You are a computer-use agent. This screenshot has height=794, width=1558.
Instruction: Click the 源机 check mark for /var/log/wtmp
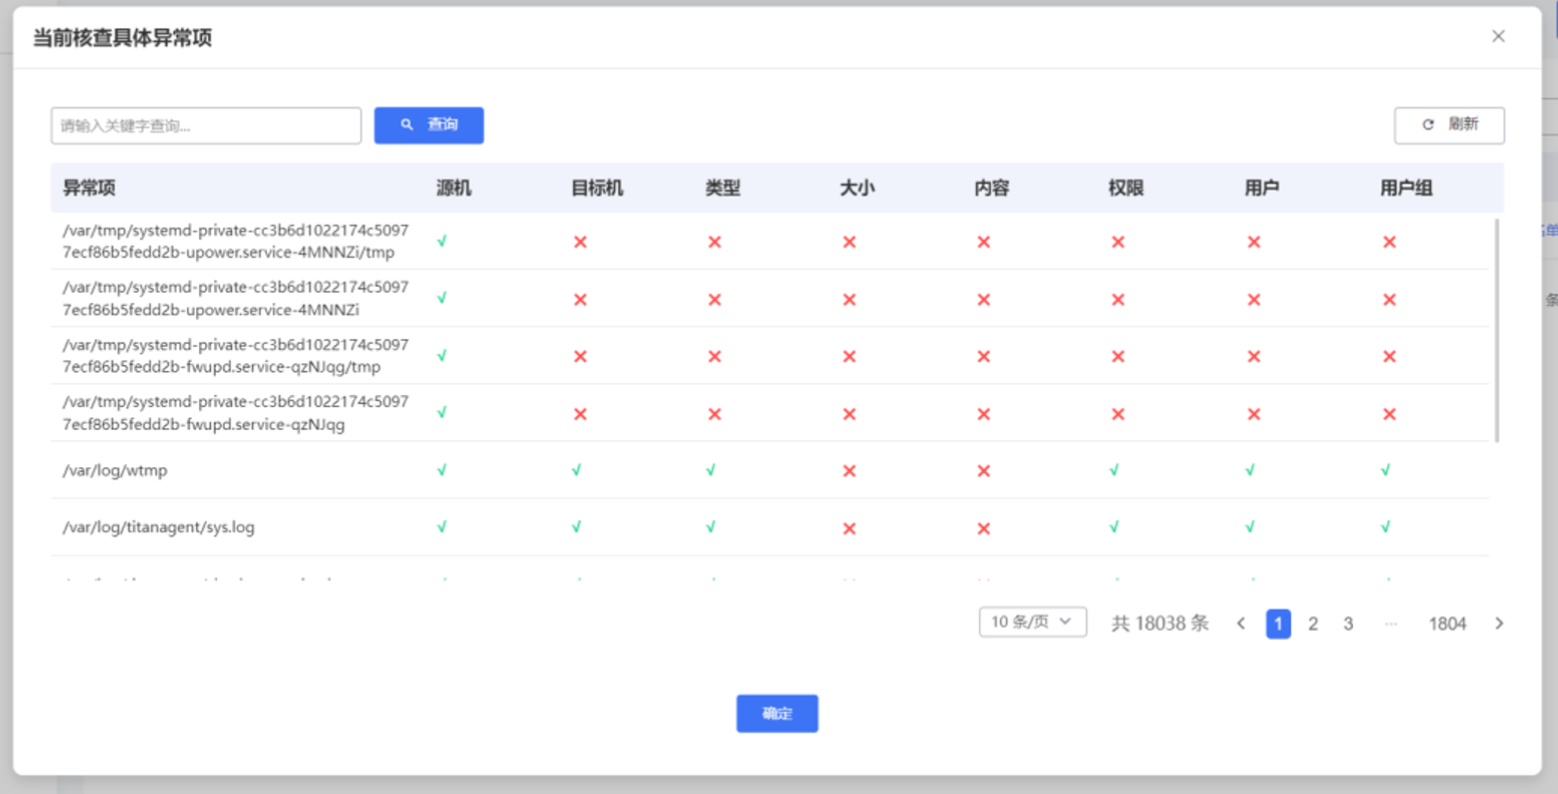click(442, 469)
